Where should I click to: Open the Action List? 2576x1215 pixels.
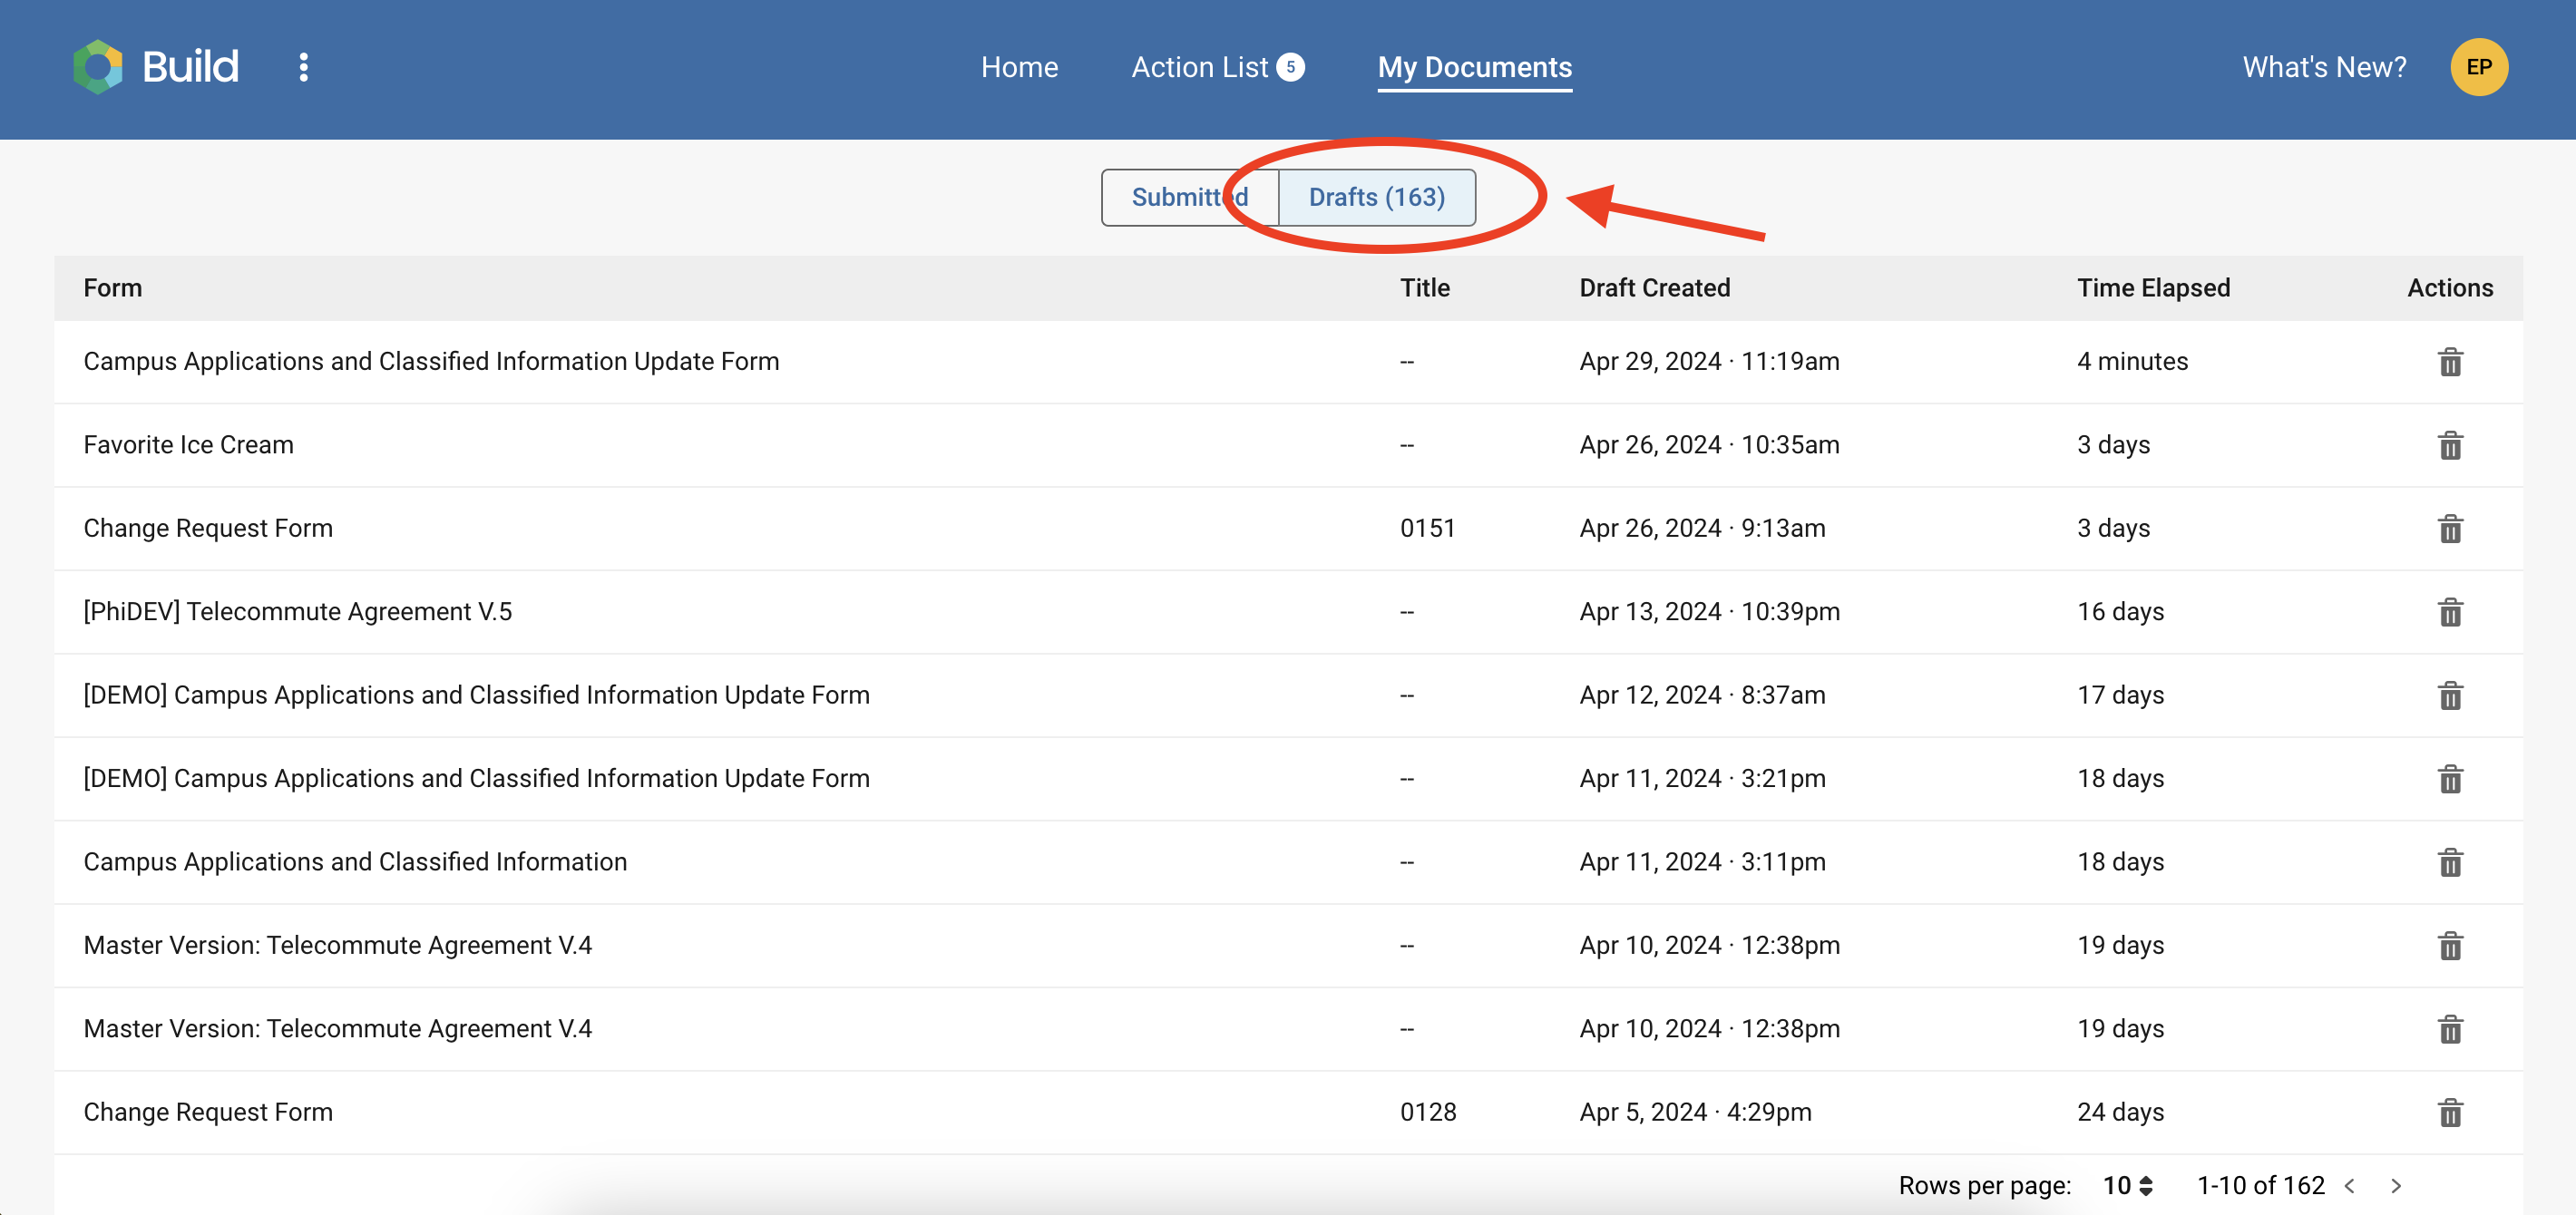pos(1199,67)
